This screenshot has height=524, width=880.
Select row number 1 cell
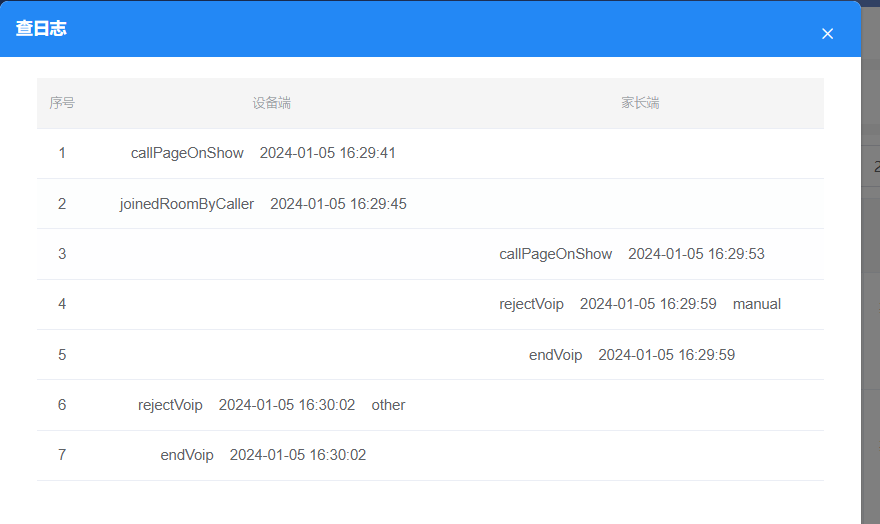point(62,153)
